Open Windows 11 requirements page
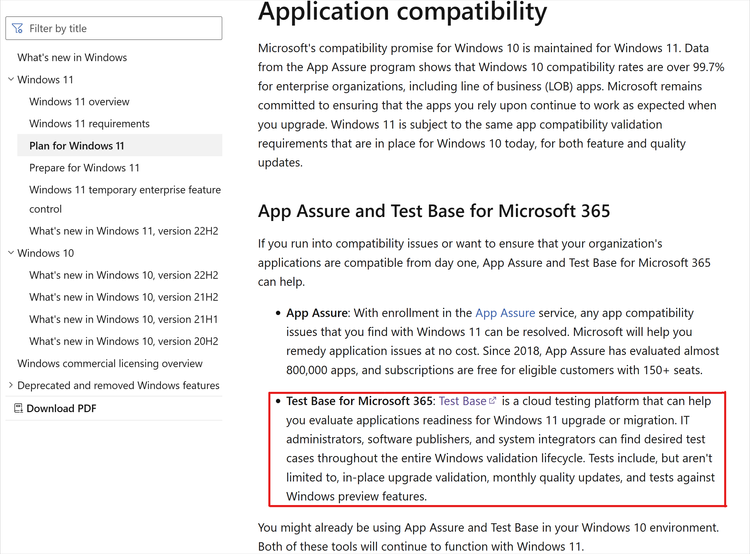This screenshot has height=554, width=750. coord(89,123)
